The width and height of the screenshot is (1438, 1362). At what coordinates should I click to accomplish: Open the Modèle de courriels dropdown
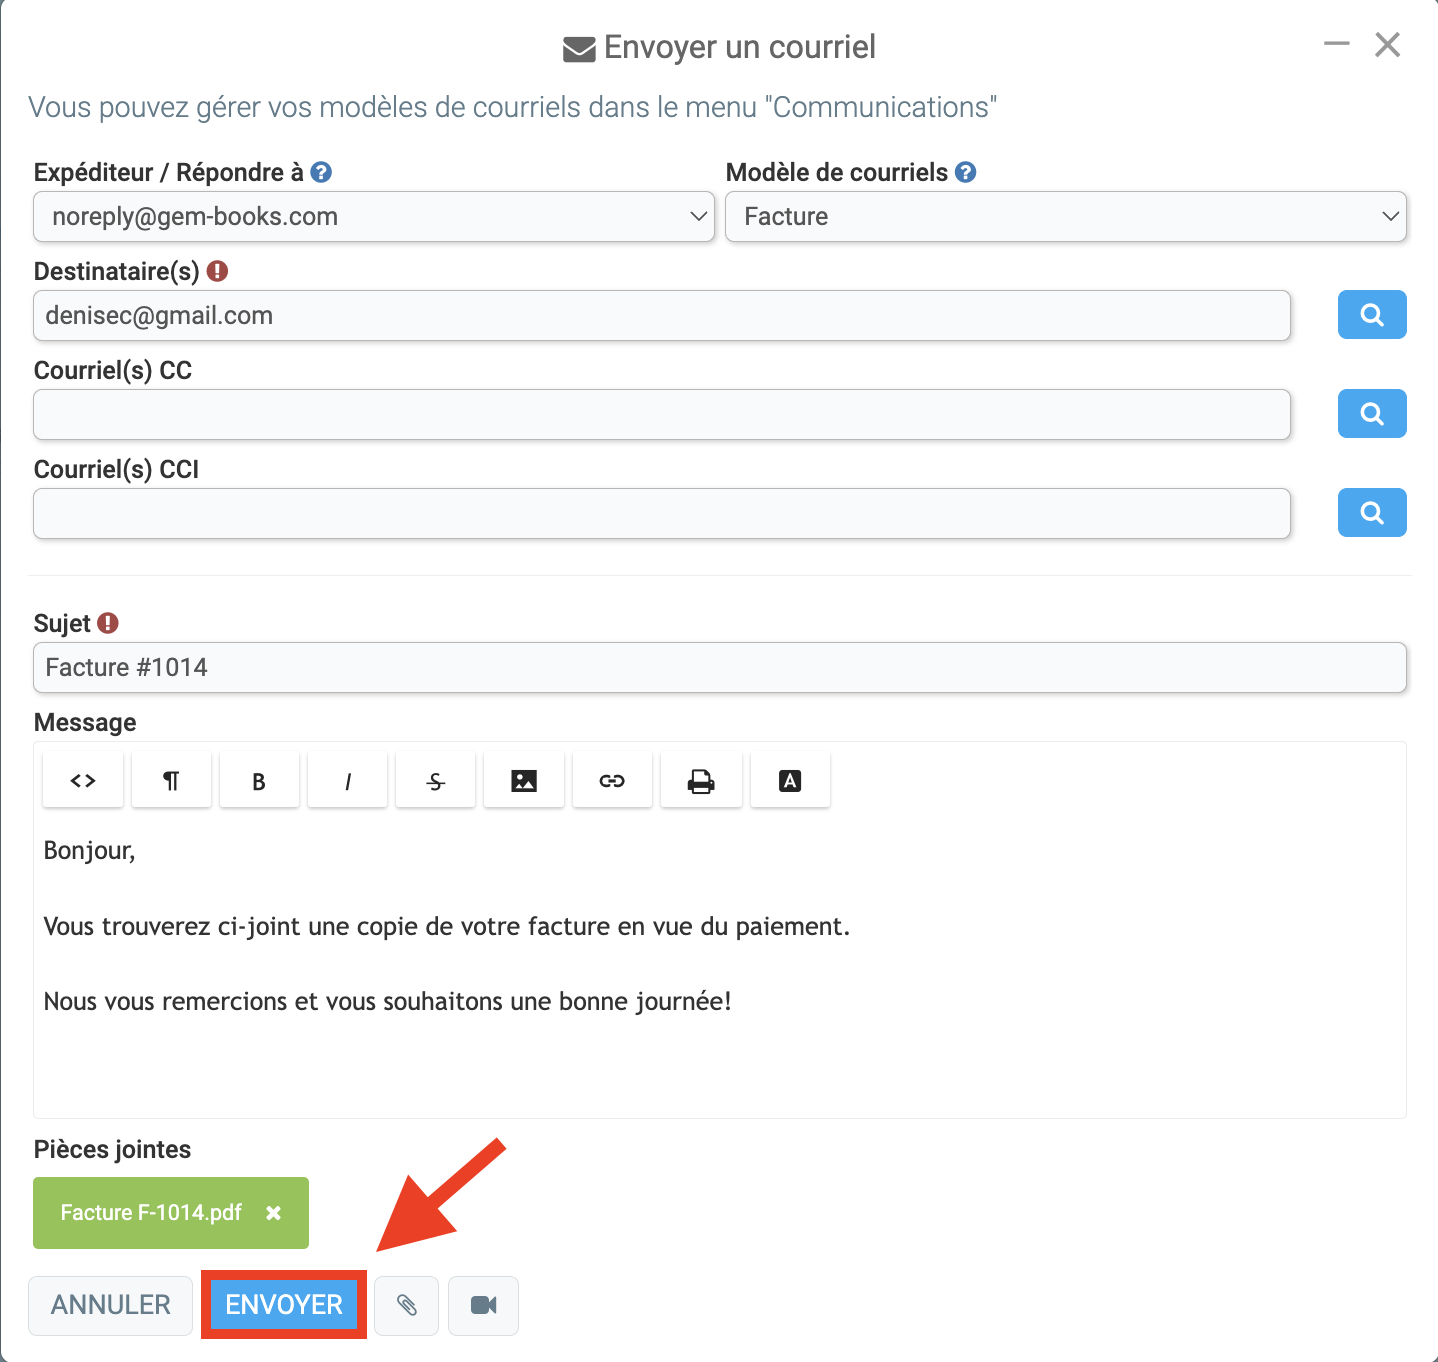(x=1066, y=217)
